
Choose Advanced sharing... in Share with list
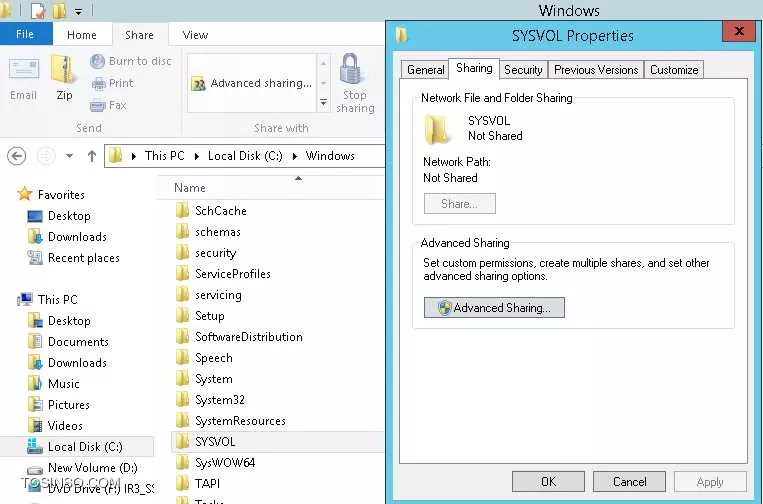point(252,83)
